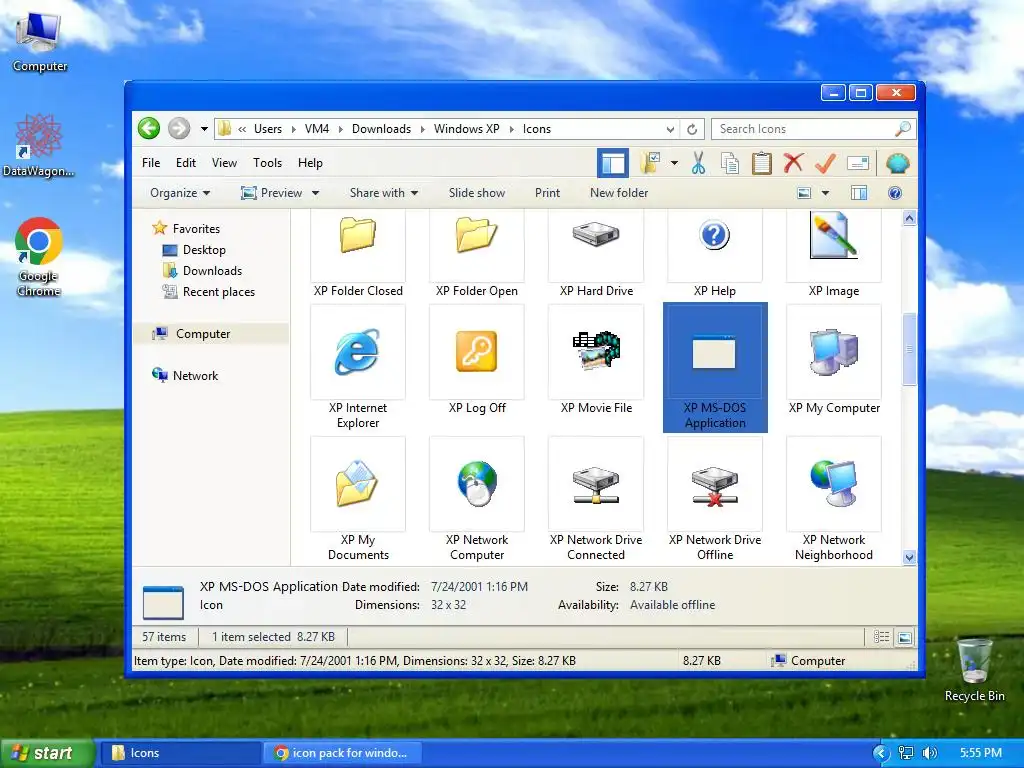Image resolution: width=1024 pixels, height=768 pixels.
Task: Click the Refresh button in address bar
Action: pos(692,129)
